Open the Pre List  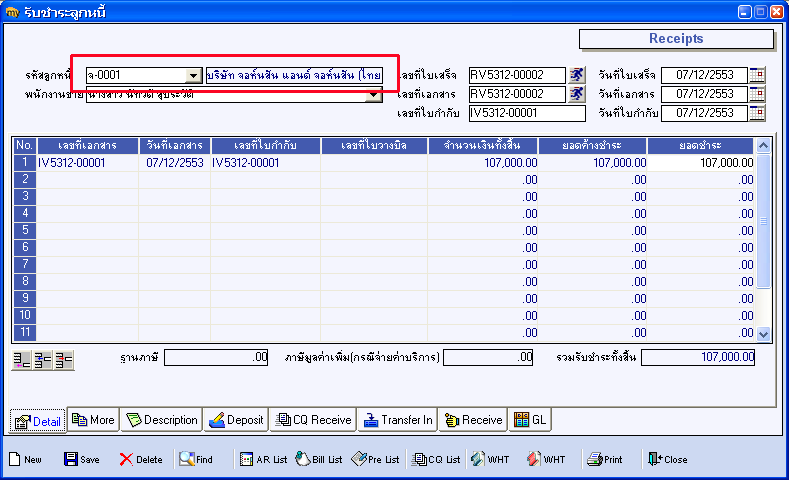click(x=376, y=459)
